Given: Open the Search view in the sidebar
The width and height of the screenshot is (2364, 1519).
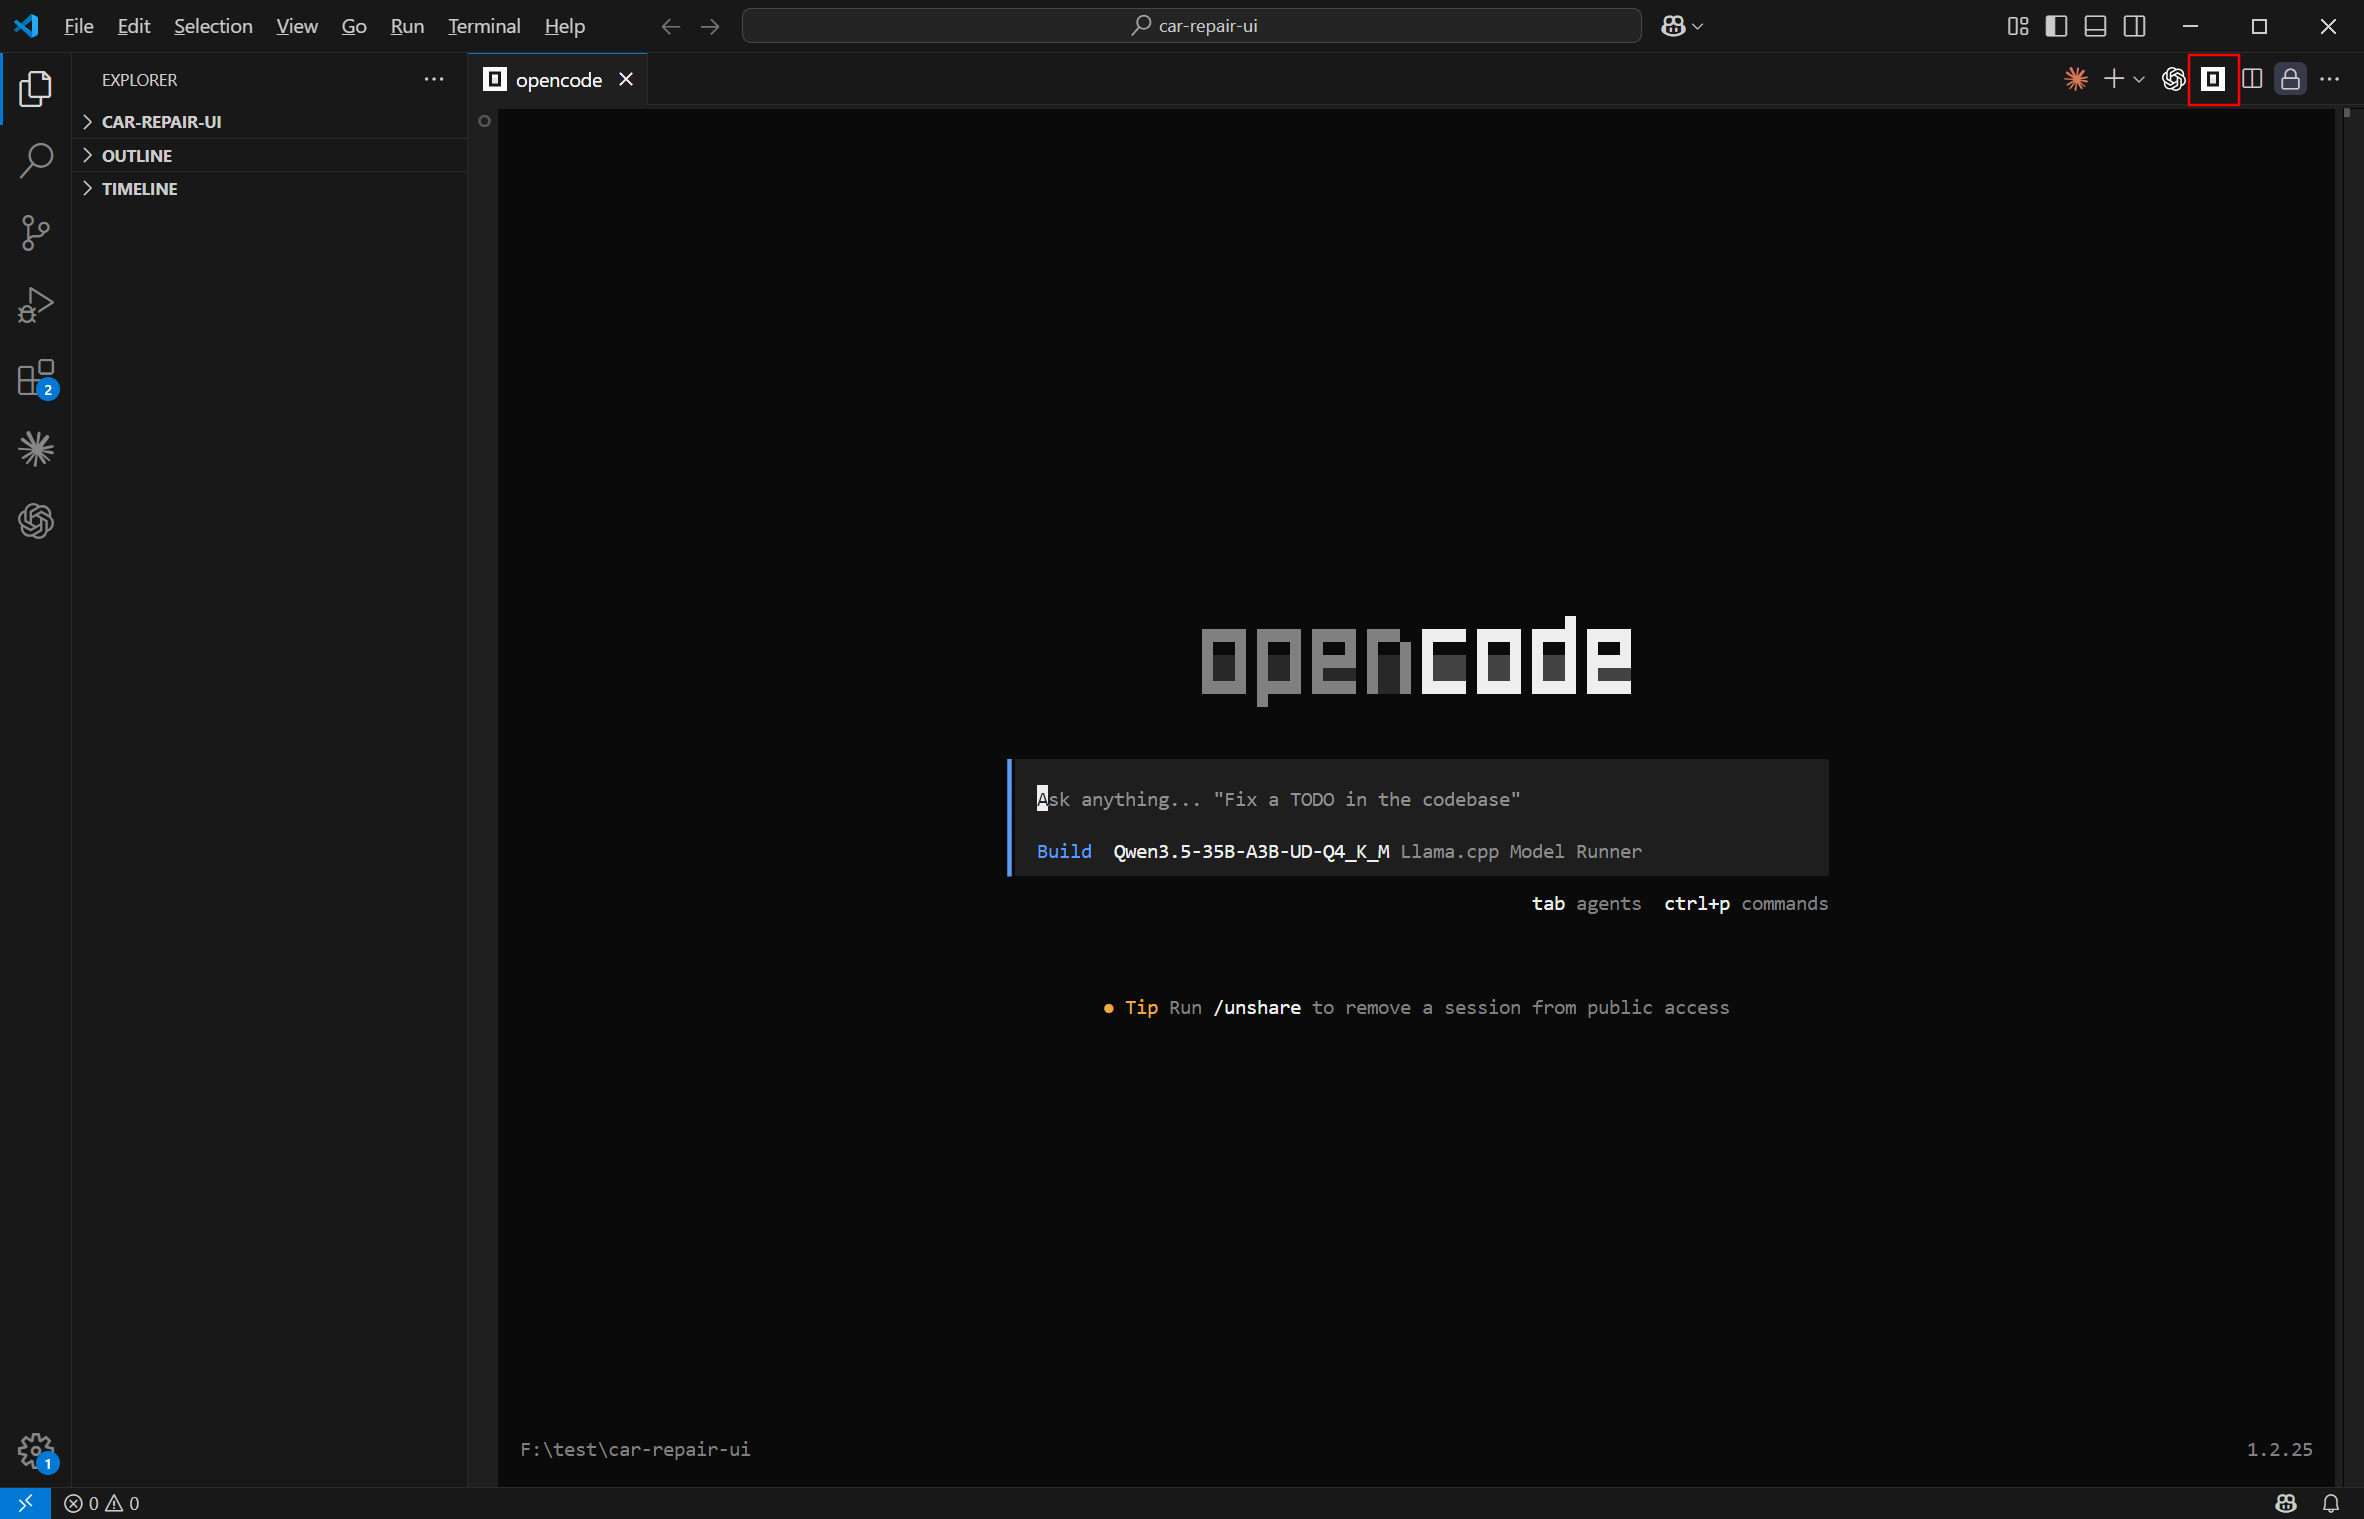Looking at the screenshot, I should [36, 160].
